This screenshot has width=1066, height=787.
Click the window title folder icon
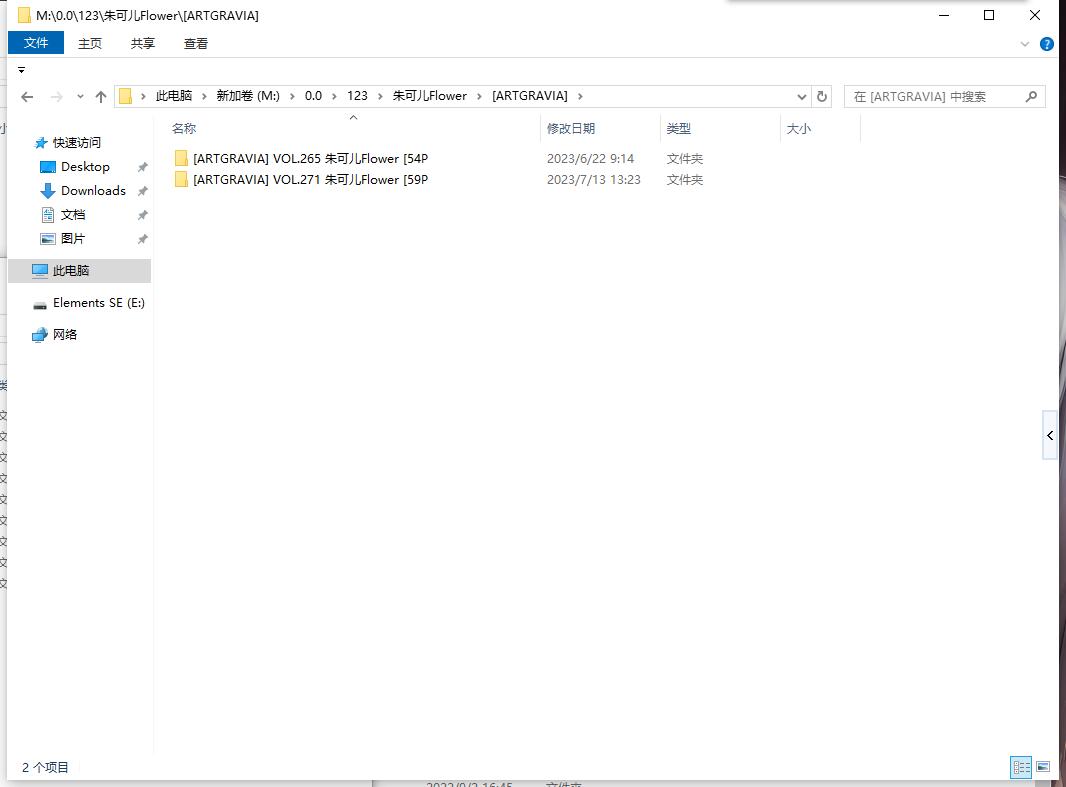point(24,15)
